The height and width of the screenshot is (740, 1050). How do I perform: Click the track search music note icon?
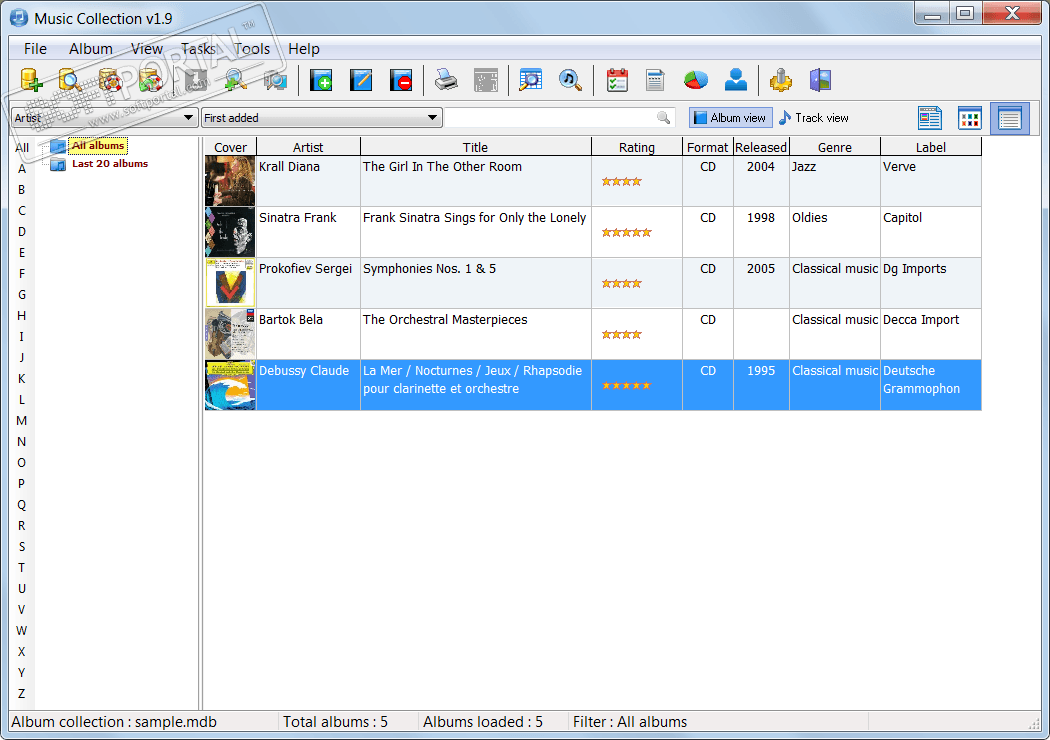coord(571,80)
